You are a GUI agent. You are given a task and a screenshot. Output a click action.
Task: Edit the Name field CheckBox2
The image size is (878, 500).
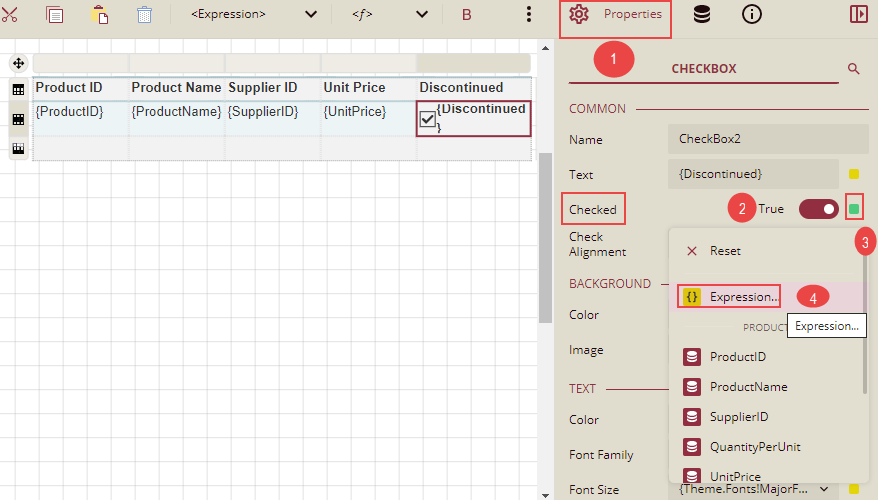click(x=768, y=139)
